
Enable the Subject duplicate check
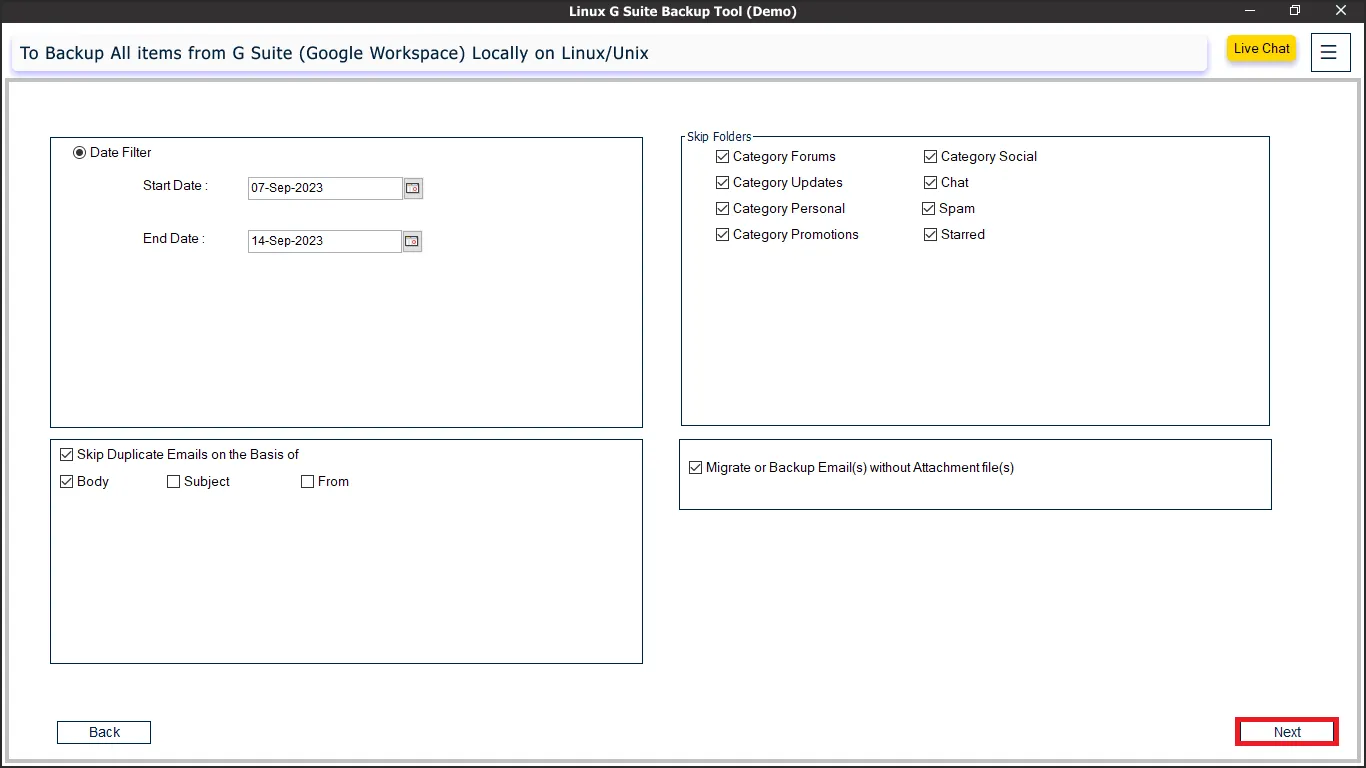tap(174, 482)
